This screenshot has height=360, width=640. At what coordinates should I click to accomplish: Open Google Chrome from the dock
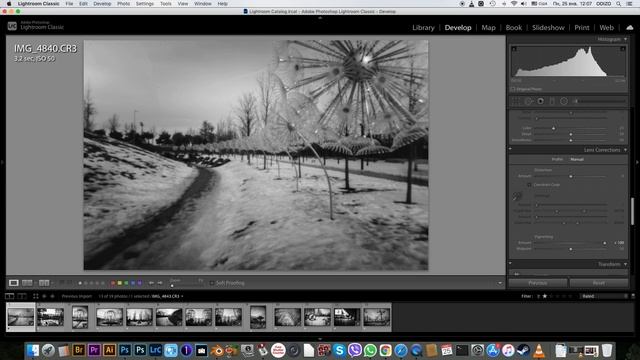(x=385, y=350)
